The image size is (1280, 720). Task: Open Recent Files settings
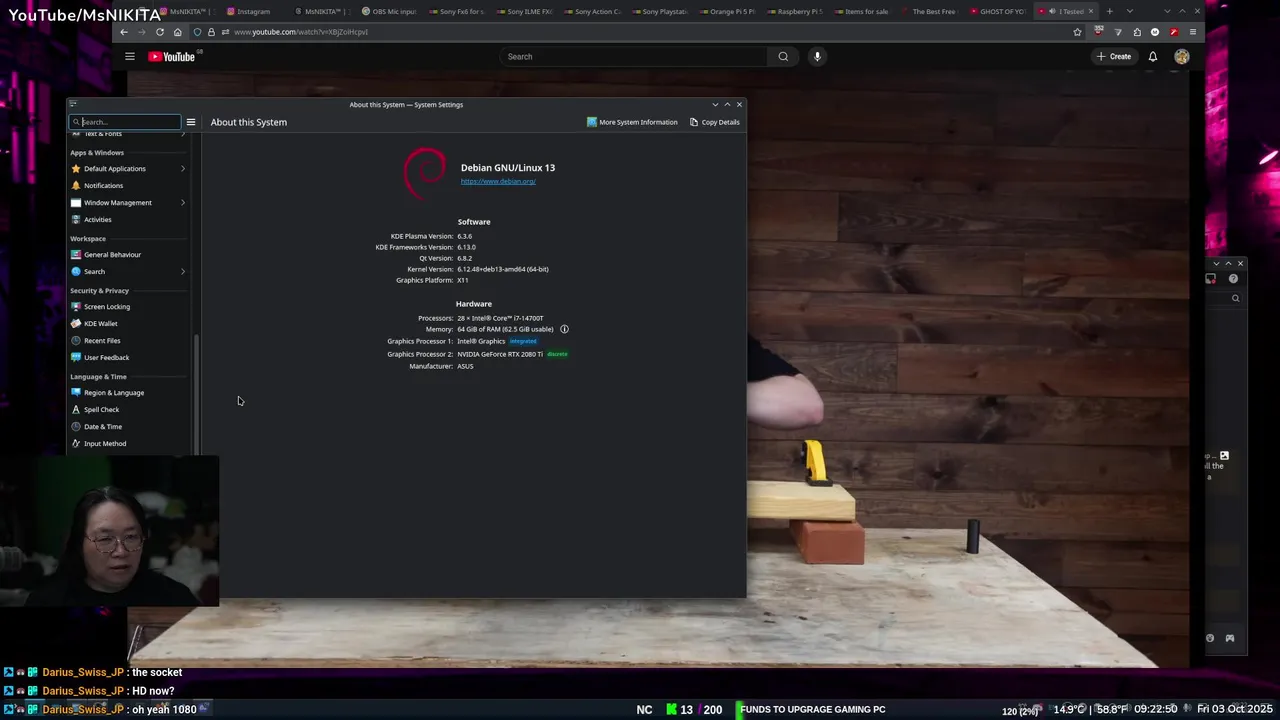(128, 341)
